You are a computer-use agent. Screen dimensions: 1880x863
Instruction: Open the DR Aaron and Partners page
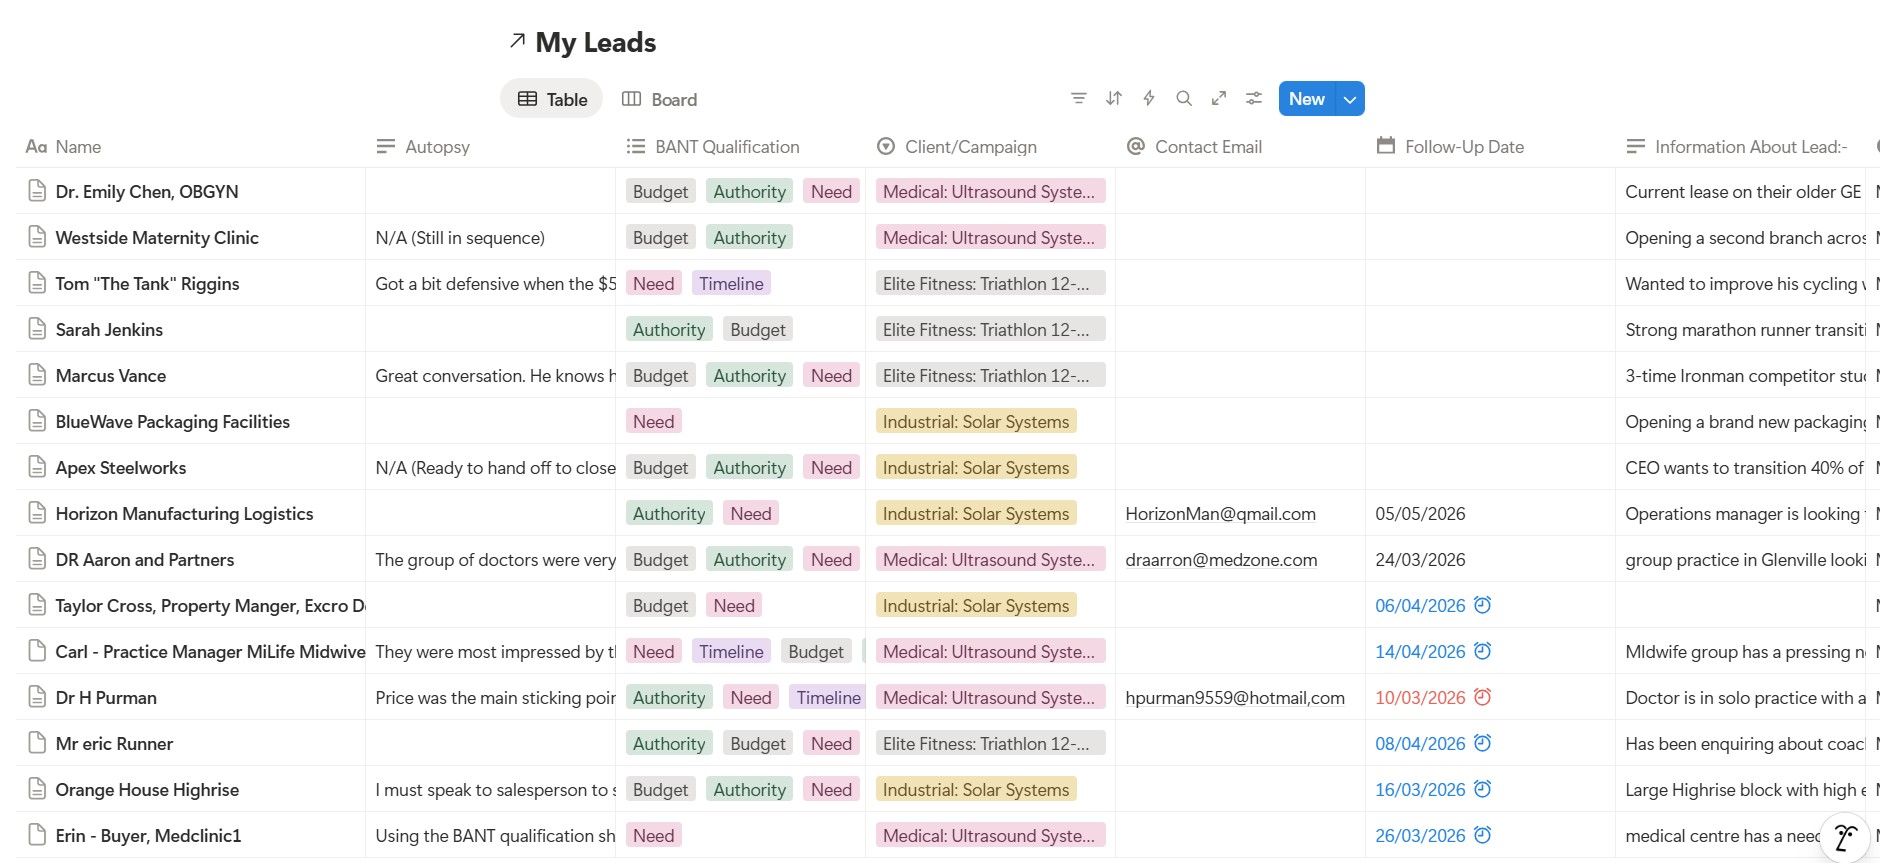[x=145, y=559]
